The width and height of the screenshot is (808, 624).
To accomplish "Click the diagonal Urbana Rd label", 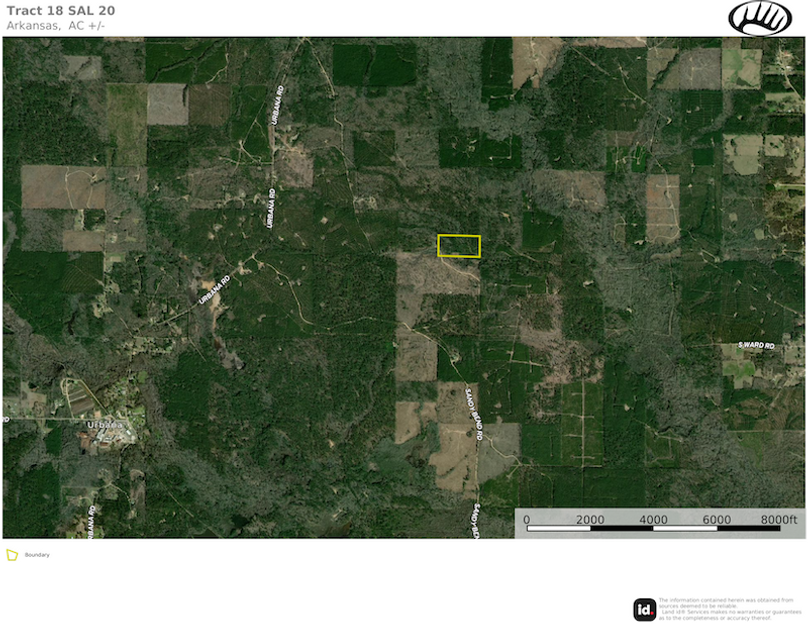I will click(x=213, y=289).
